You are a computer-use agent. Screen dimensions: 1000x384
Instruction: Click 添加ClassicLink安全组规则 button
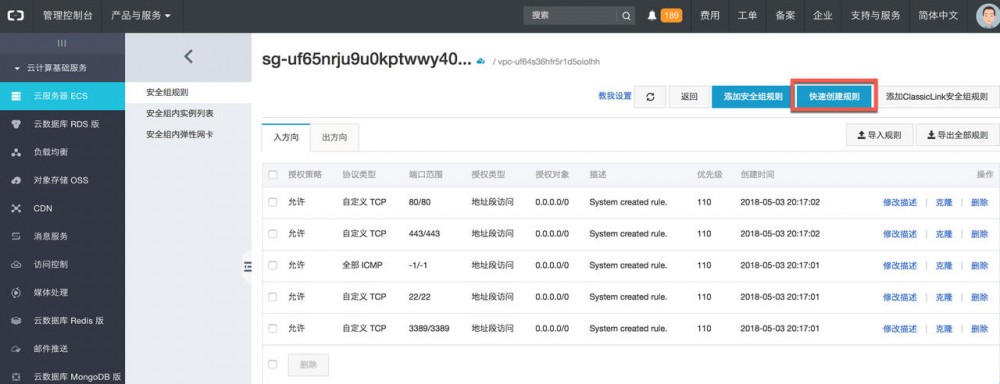(937, 97)
